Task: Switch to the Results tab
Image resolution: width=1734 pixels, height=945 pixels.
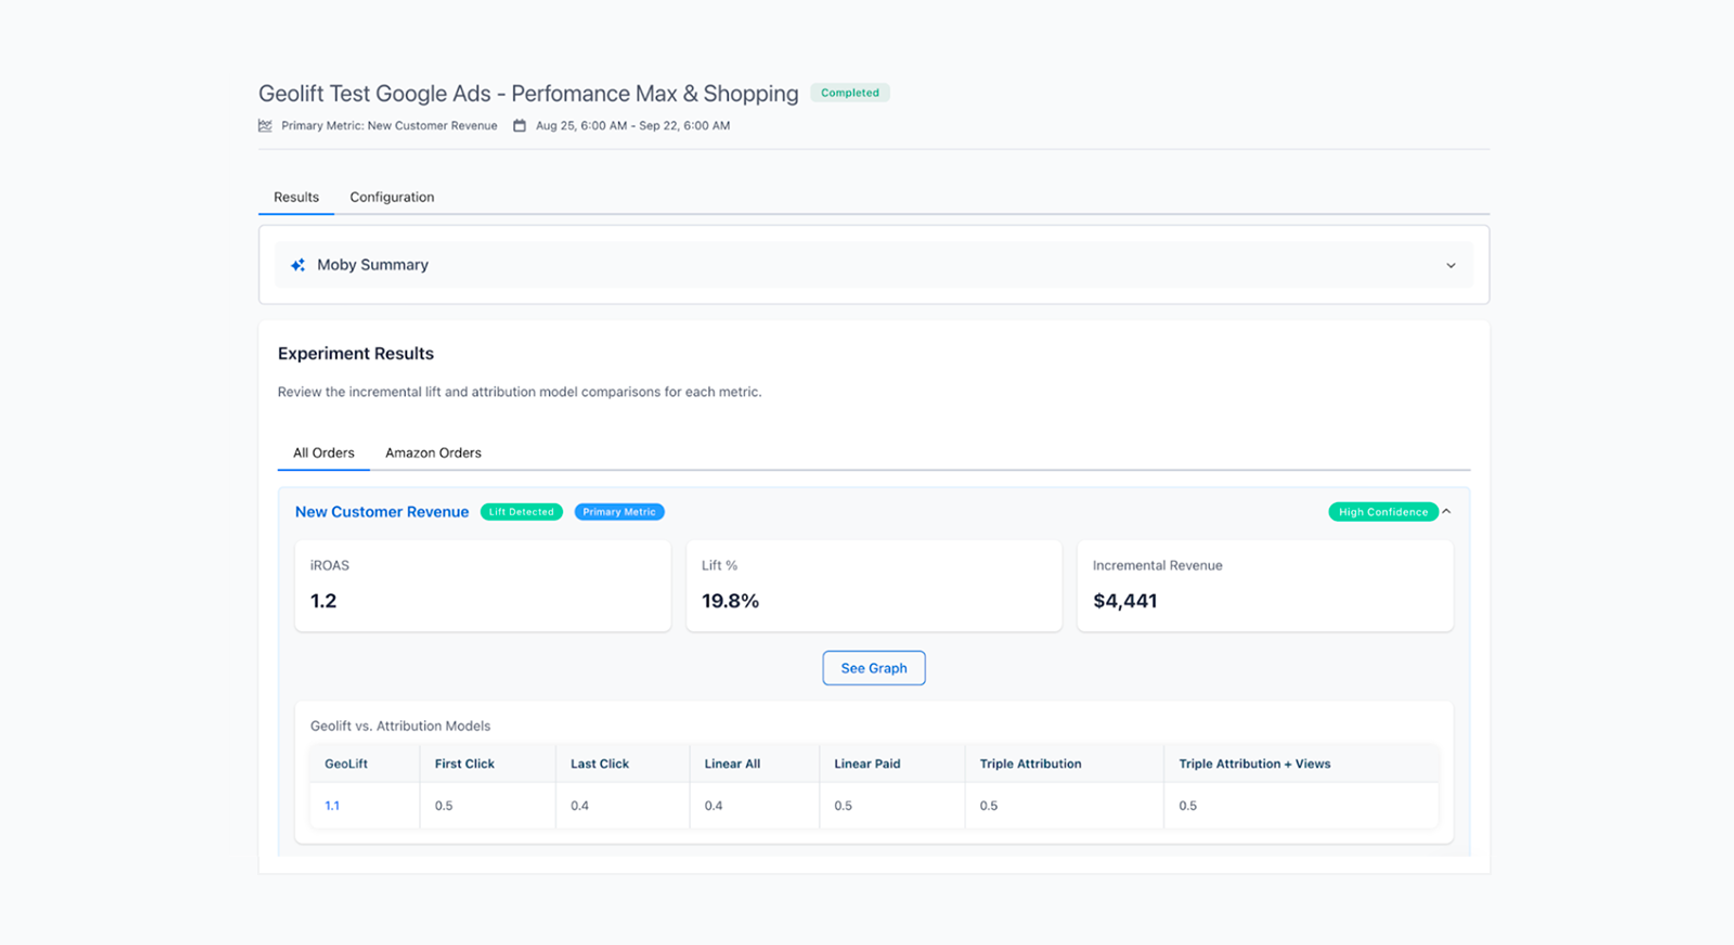Action: click(x=296, y=197)
